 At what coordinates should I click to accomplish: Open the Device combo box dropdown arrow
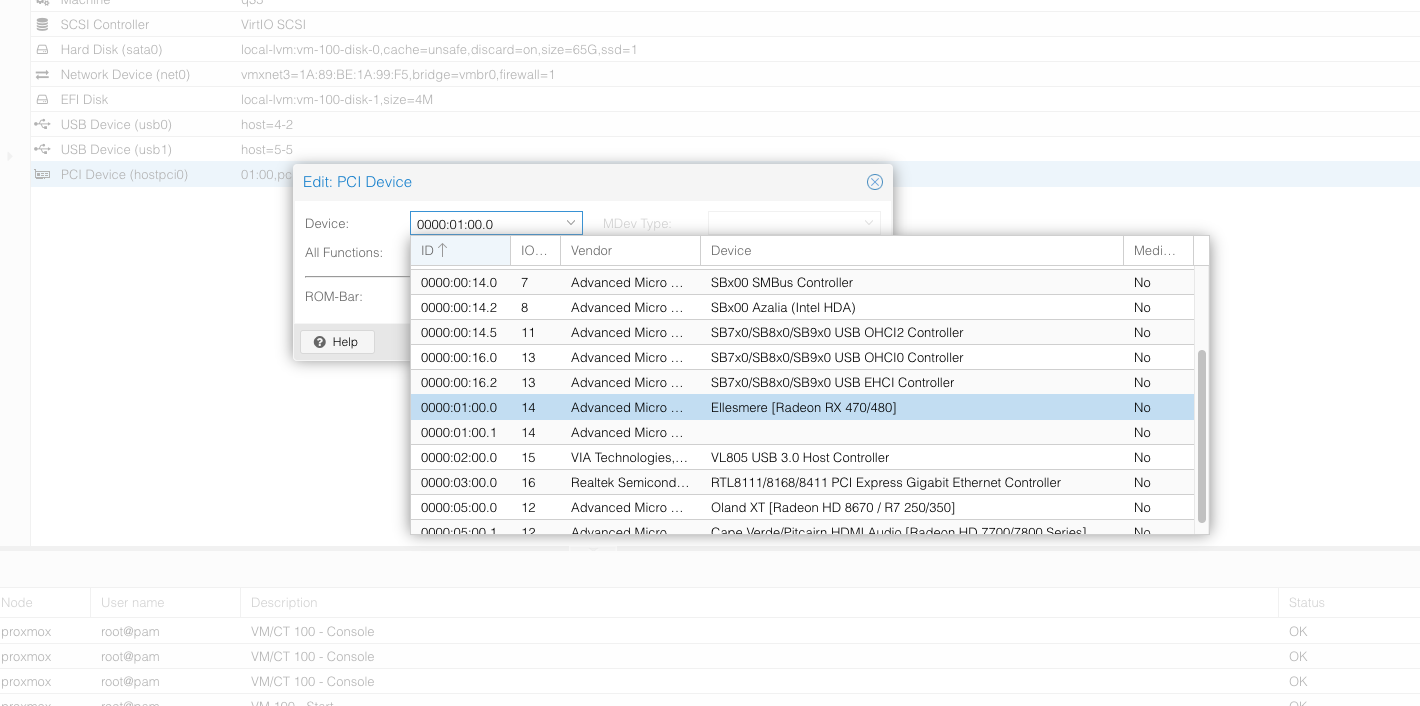tap(571, 224)
